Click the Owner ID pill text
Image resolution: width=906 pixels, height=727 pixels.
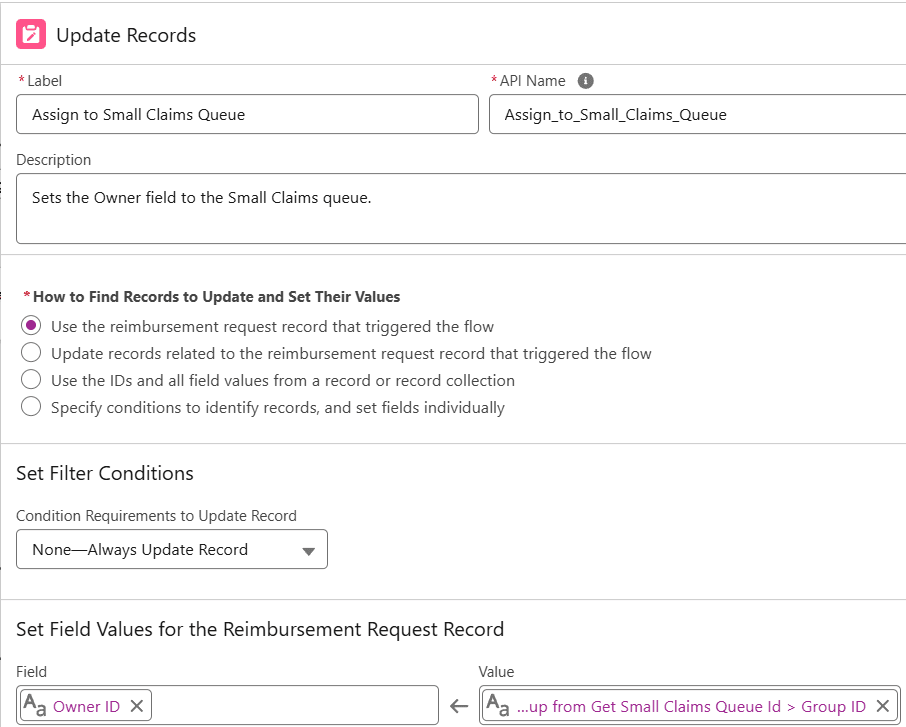tap(86, 706)
